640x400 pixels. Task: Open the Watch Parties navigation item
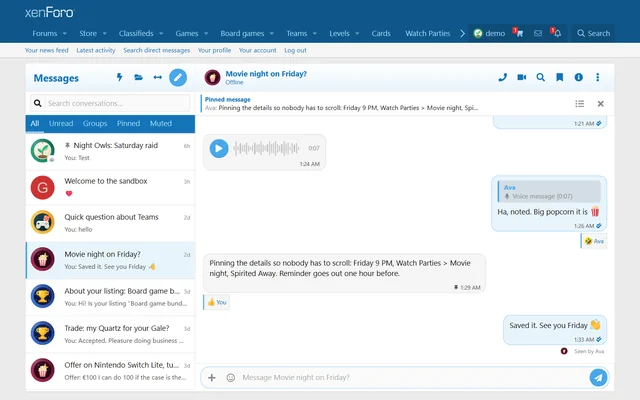coord(427,33)
